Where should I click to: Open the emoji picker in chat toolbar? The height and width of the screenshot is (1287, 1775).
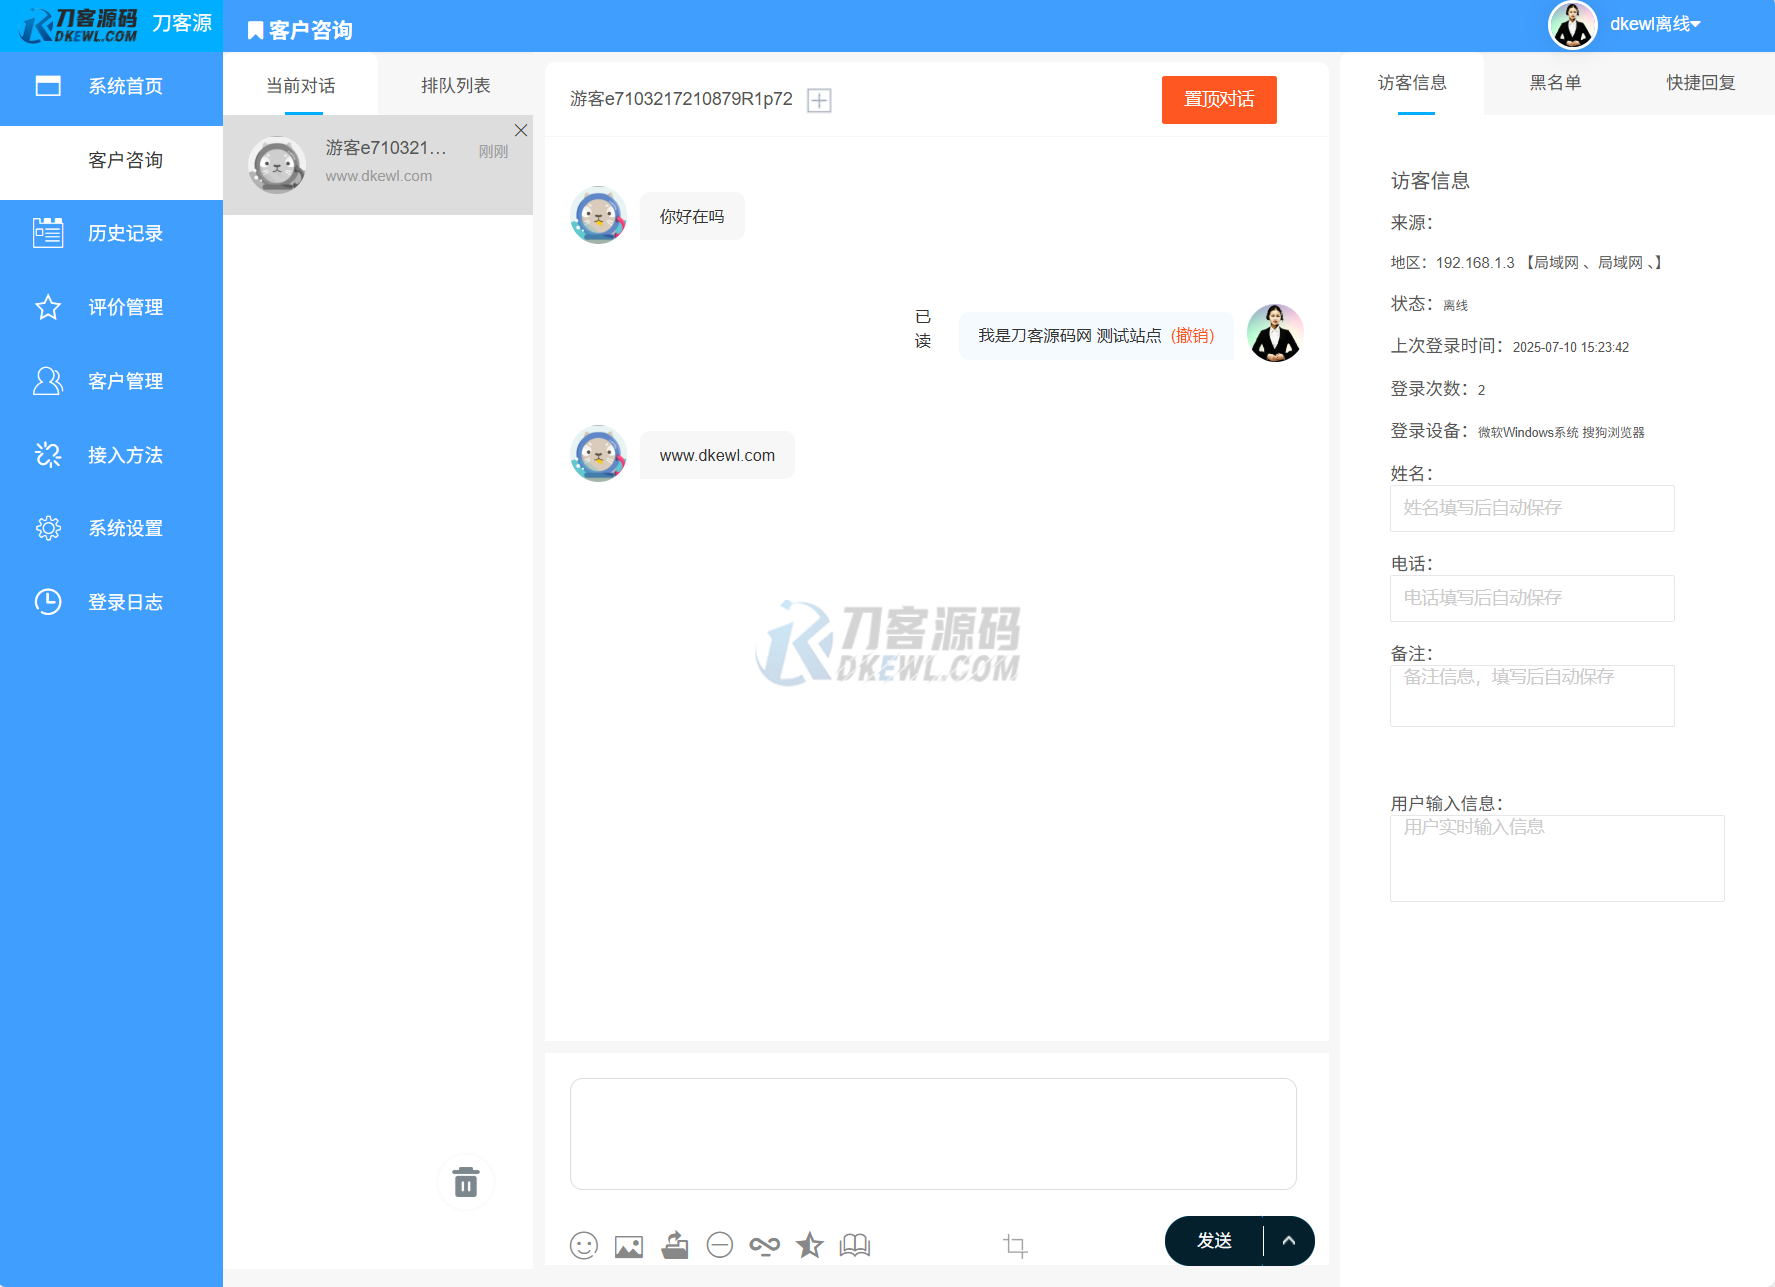tap(584, 1245)
